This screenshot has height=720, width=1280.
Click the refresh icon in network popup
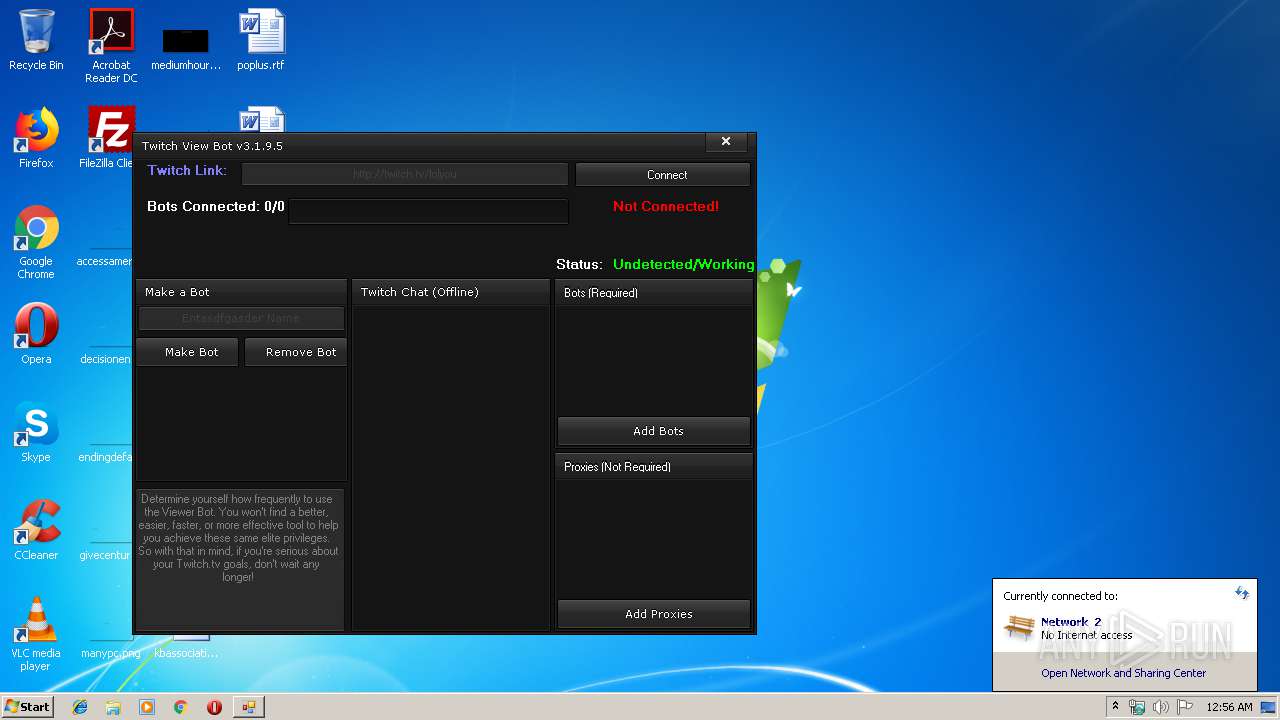coord(1242,593)
